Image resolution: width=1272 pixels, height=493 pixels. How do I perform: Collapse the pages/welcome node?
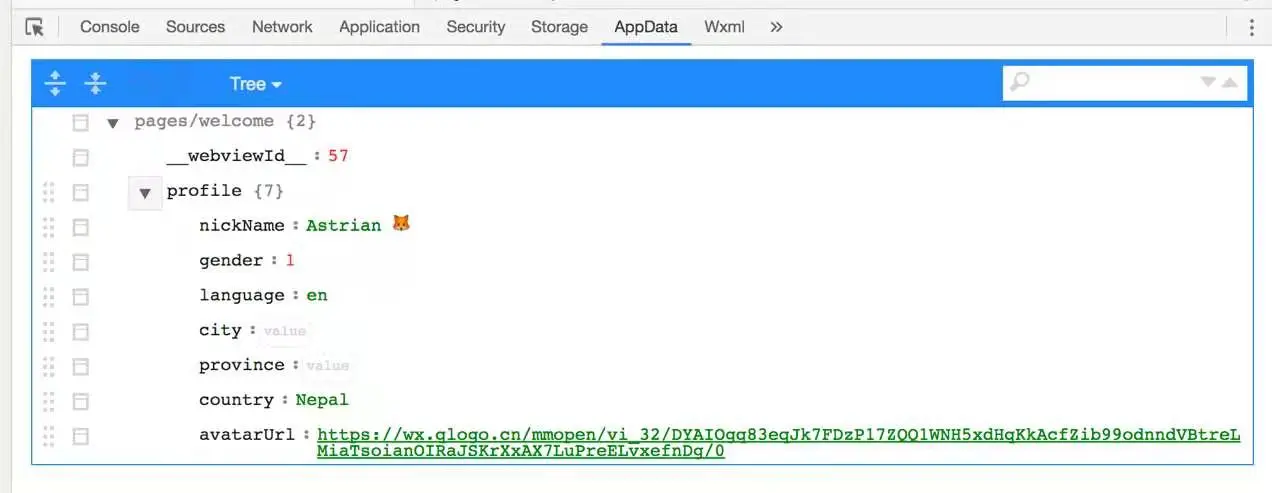pos(113,123)
